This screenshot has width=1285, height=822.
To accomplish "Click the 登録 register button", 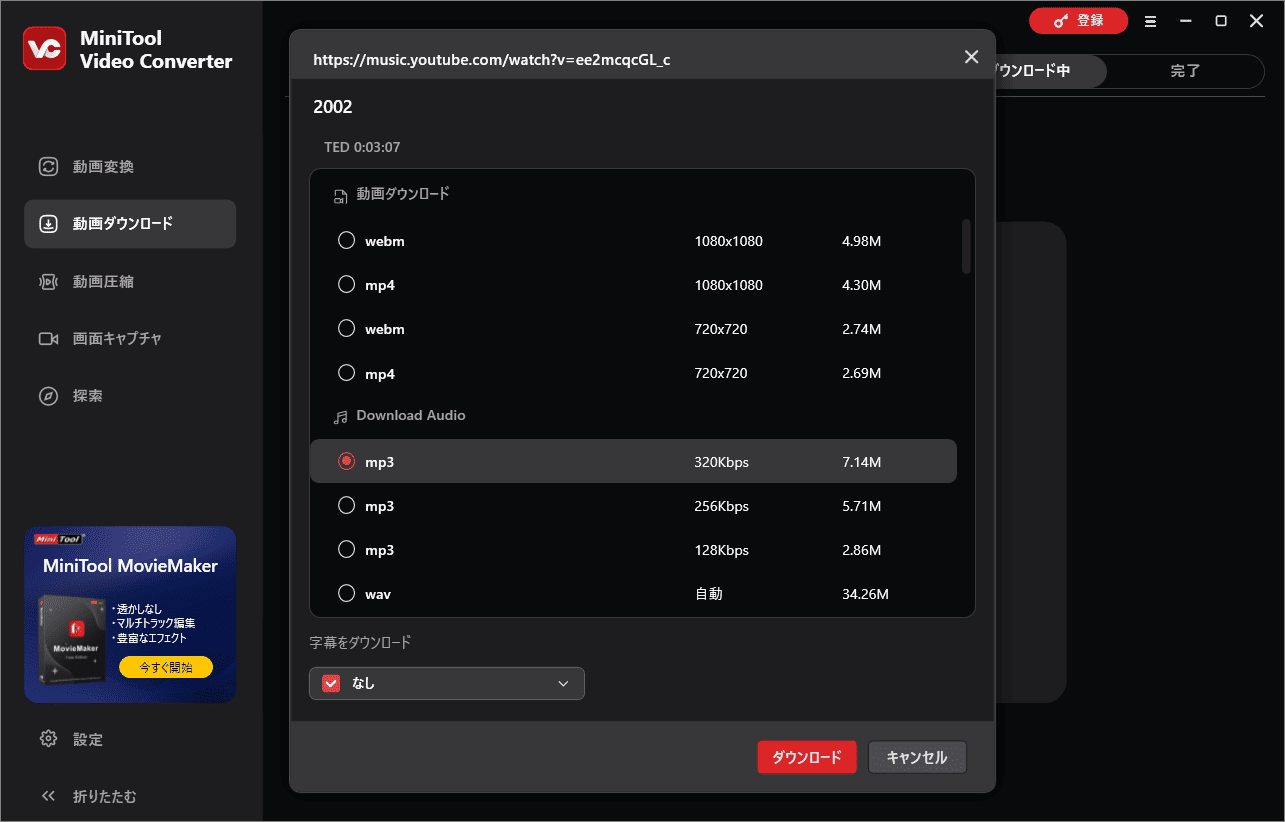I will pyautogui.click(x=1078, y=21).
